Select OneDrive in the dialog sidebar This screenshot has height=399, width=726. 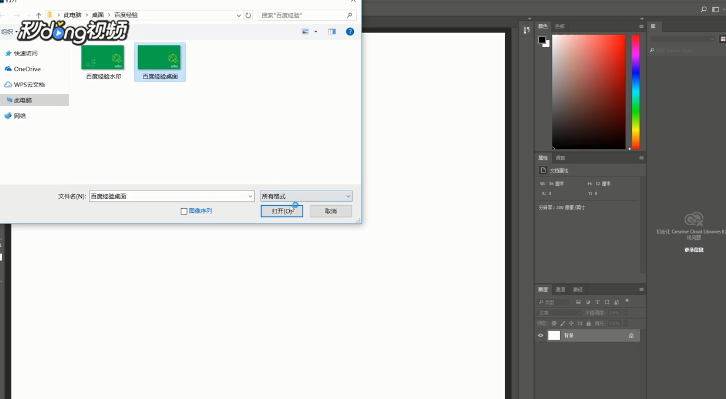(23, 69)
